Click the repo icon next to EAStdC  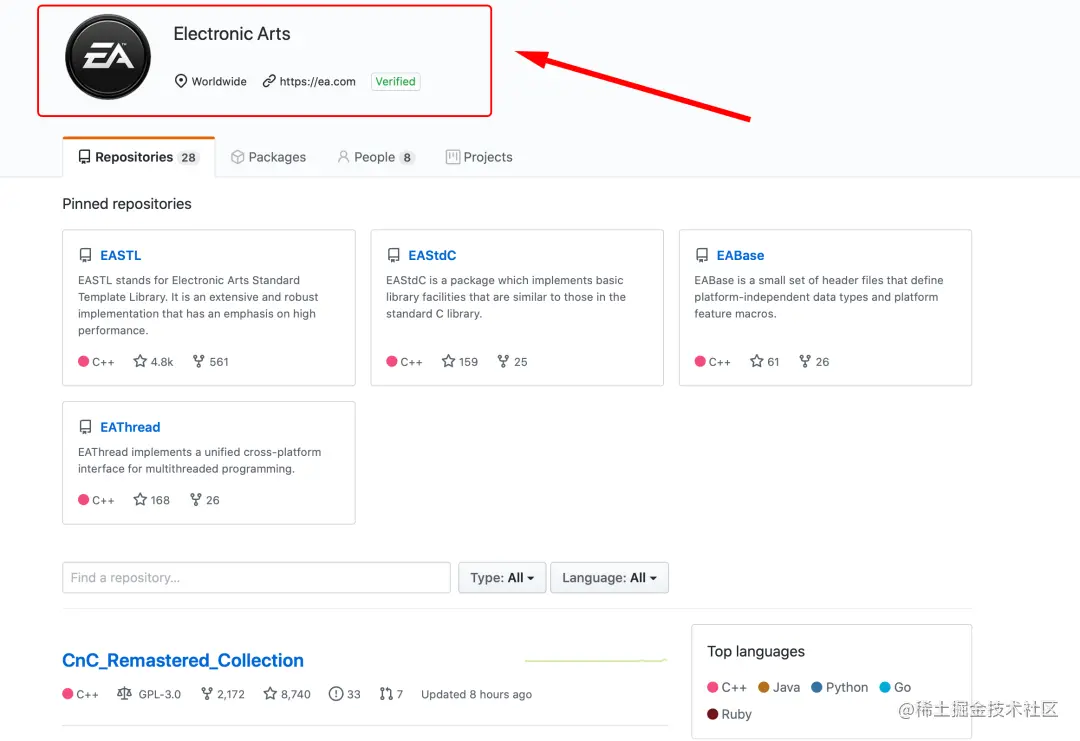(393, 255)
